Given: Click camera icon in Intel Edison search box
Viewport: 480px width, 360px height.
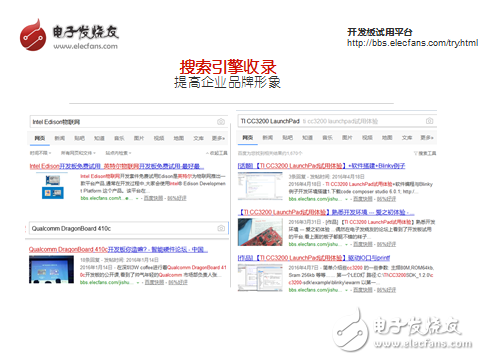Looking at the screenshot, I should click(x=221, y=122).
